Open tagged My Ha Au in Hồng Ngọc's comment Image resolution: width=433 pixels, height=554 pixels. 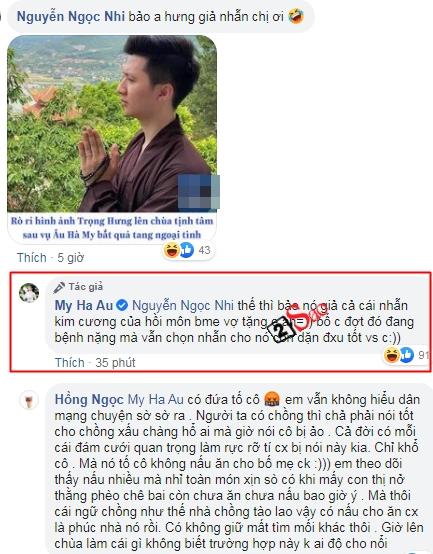click(x=155, y=400)
